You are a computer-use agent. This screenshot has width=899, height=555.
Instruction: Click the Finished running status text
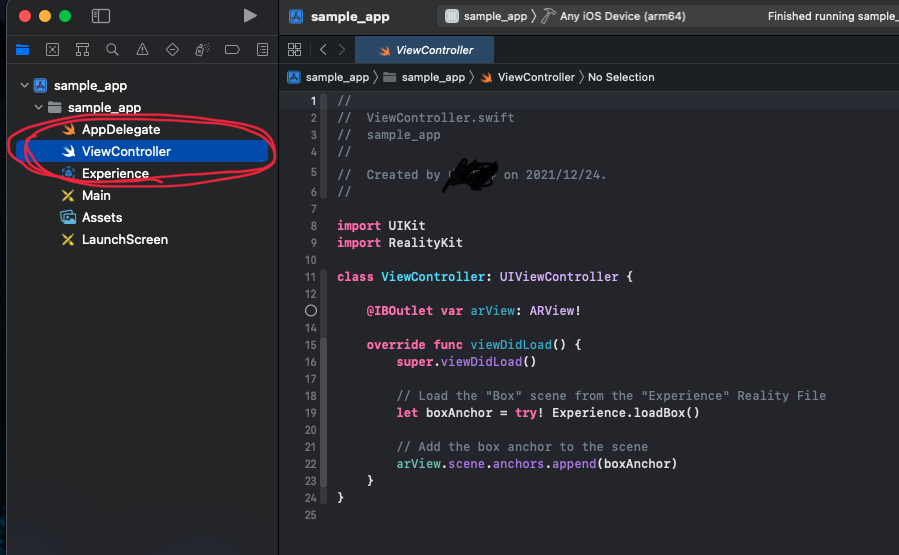833,16
